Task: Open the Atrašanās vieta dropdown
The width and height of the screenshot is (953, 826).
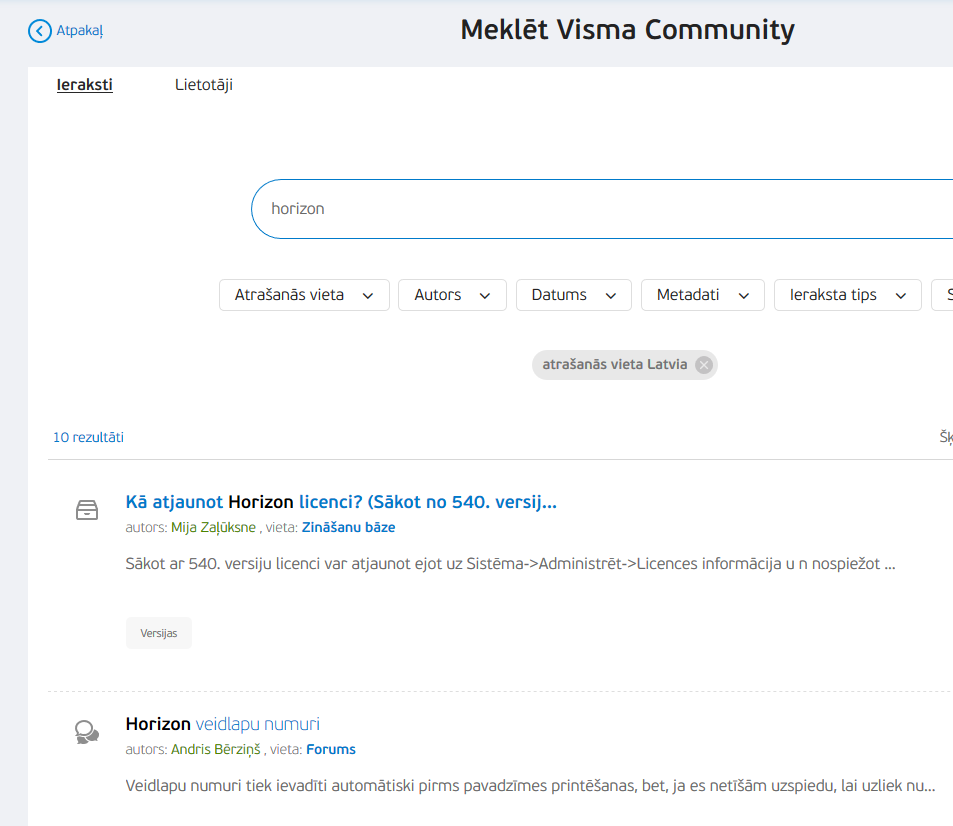Action: [x=304, y=295]
